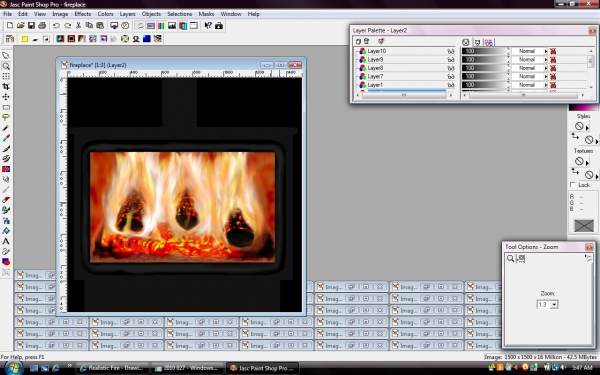Open a file using the folder icon
Screen dimensions: 600x375
(21, 26)
